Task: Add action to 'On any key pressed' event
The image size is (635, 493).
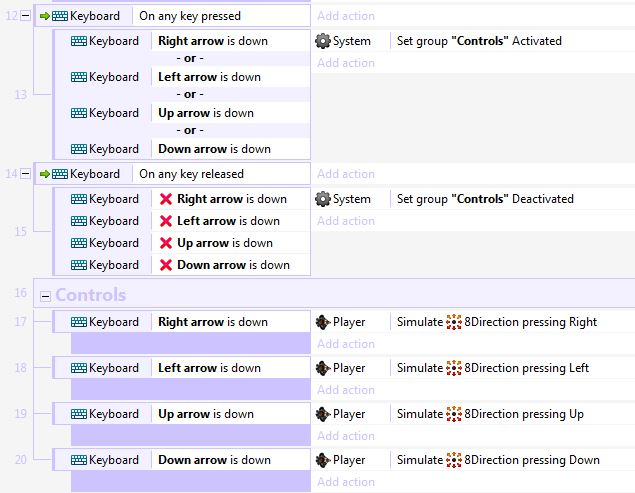Action: tap(346, 16)
